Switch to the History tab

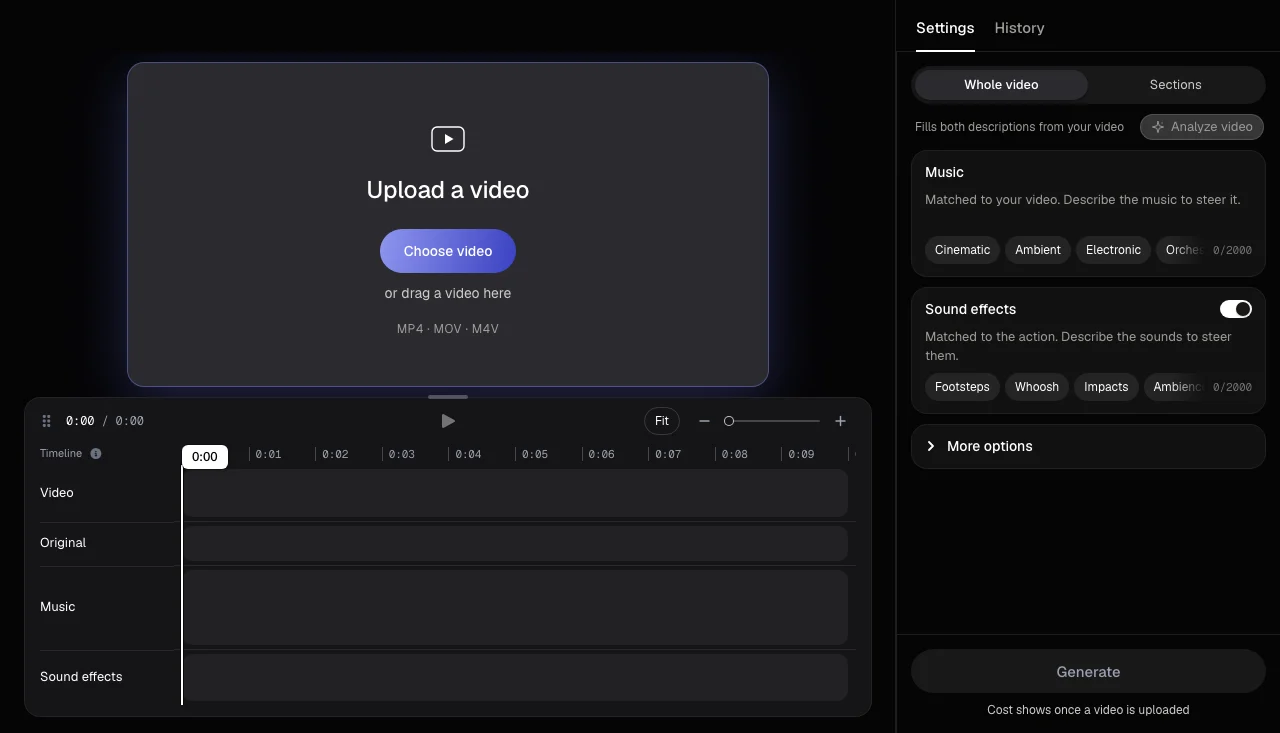pos(1019,28)
